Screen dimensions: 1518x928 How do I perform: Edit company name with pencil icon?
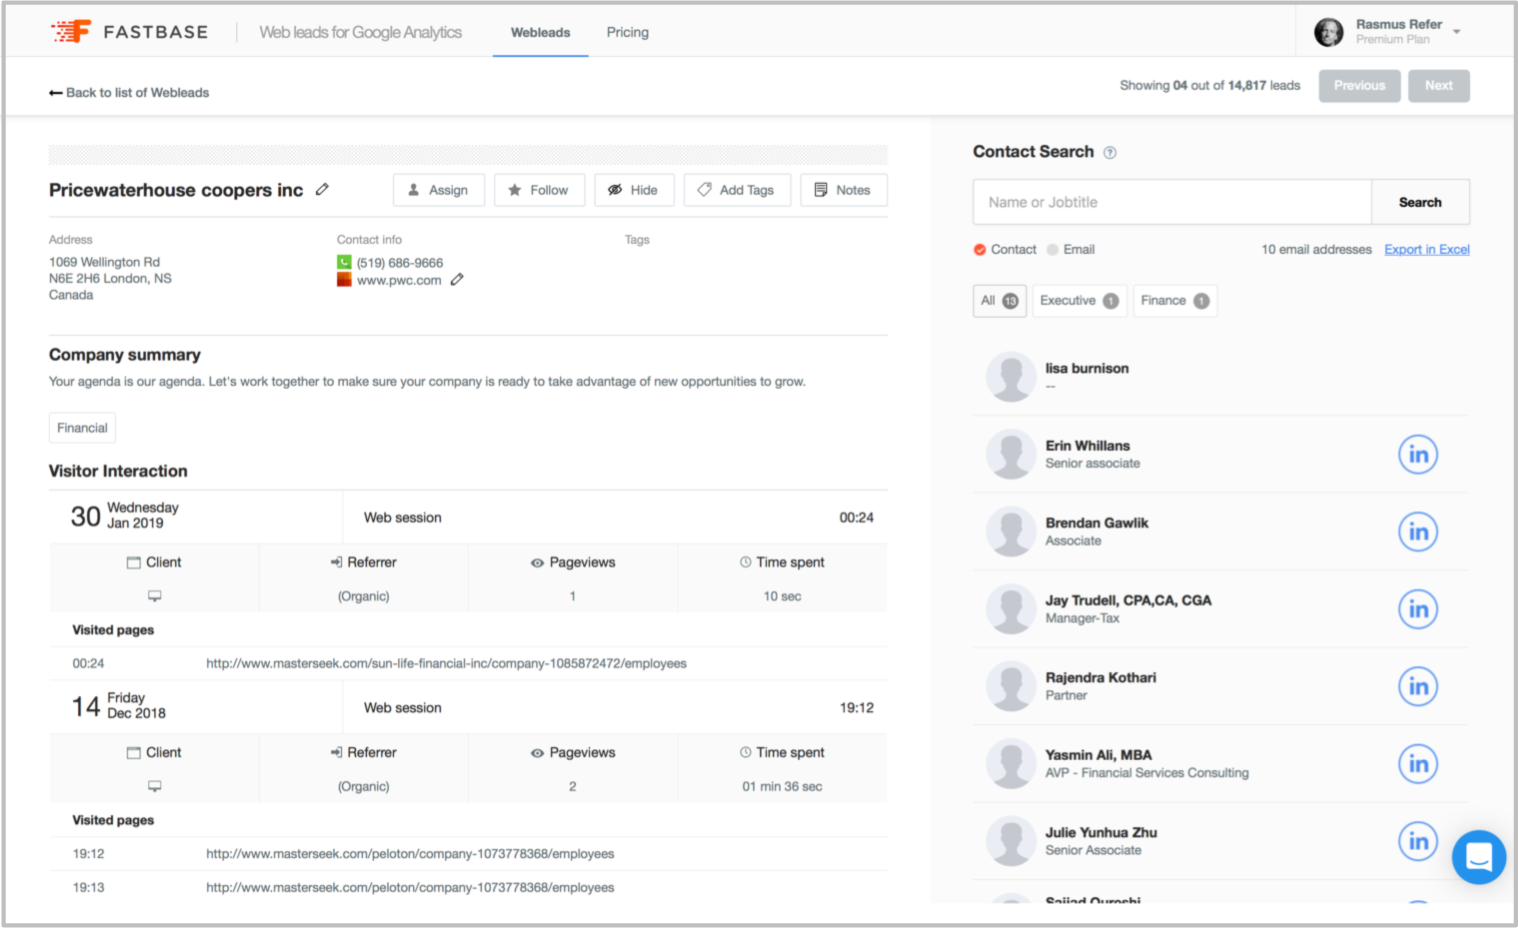pos(322,189)
